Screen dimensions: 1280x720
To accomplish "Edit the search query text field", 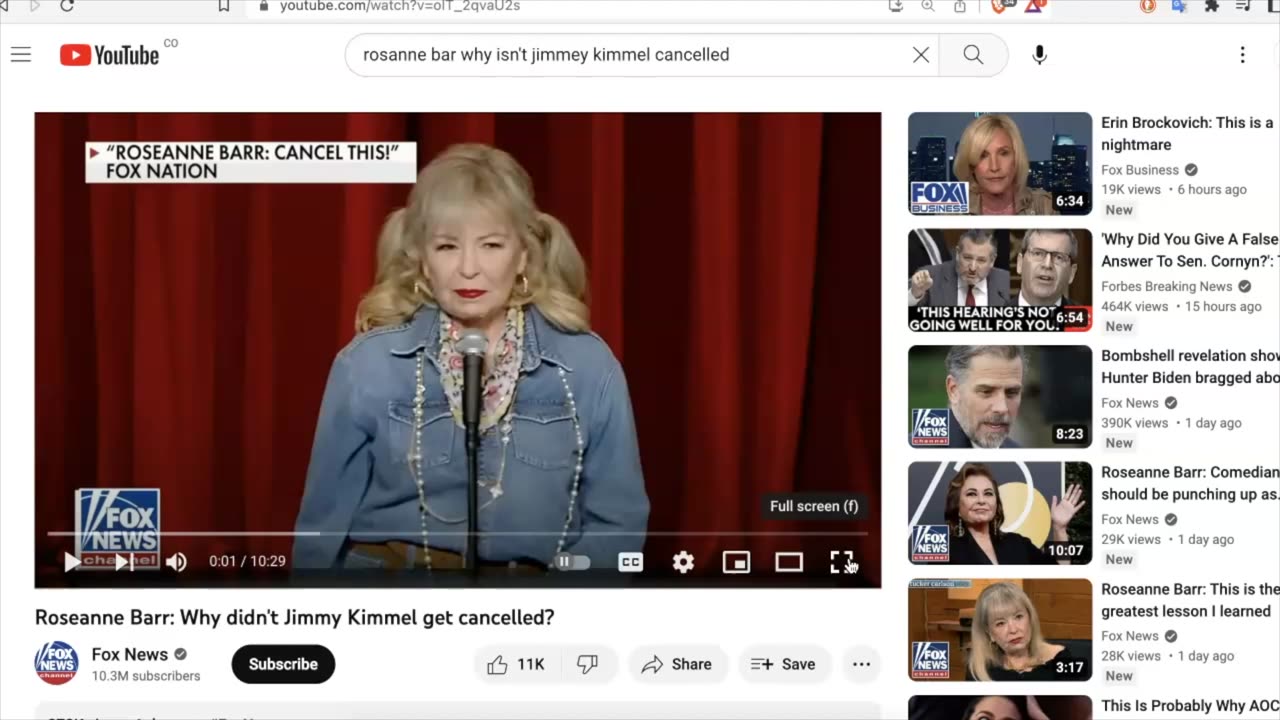I will (x=630, y=55).
